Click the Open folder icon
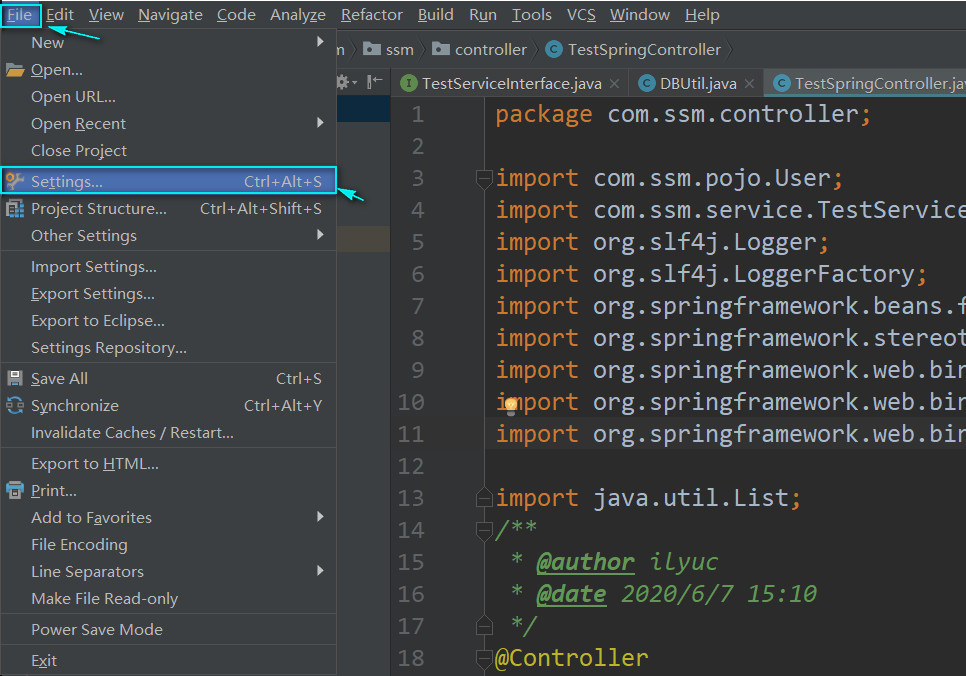966x676 pixels. point(15,70)
